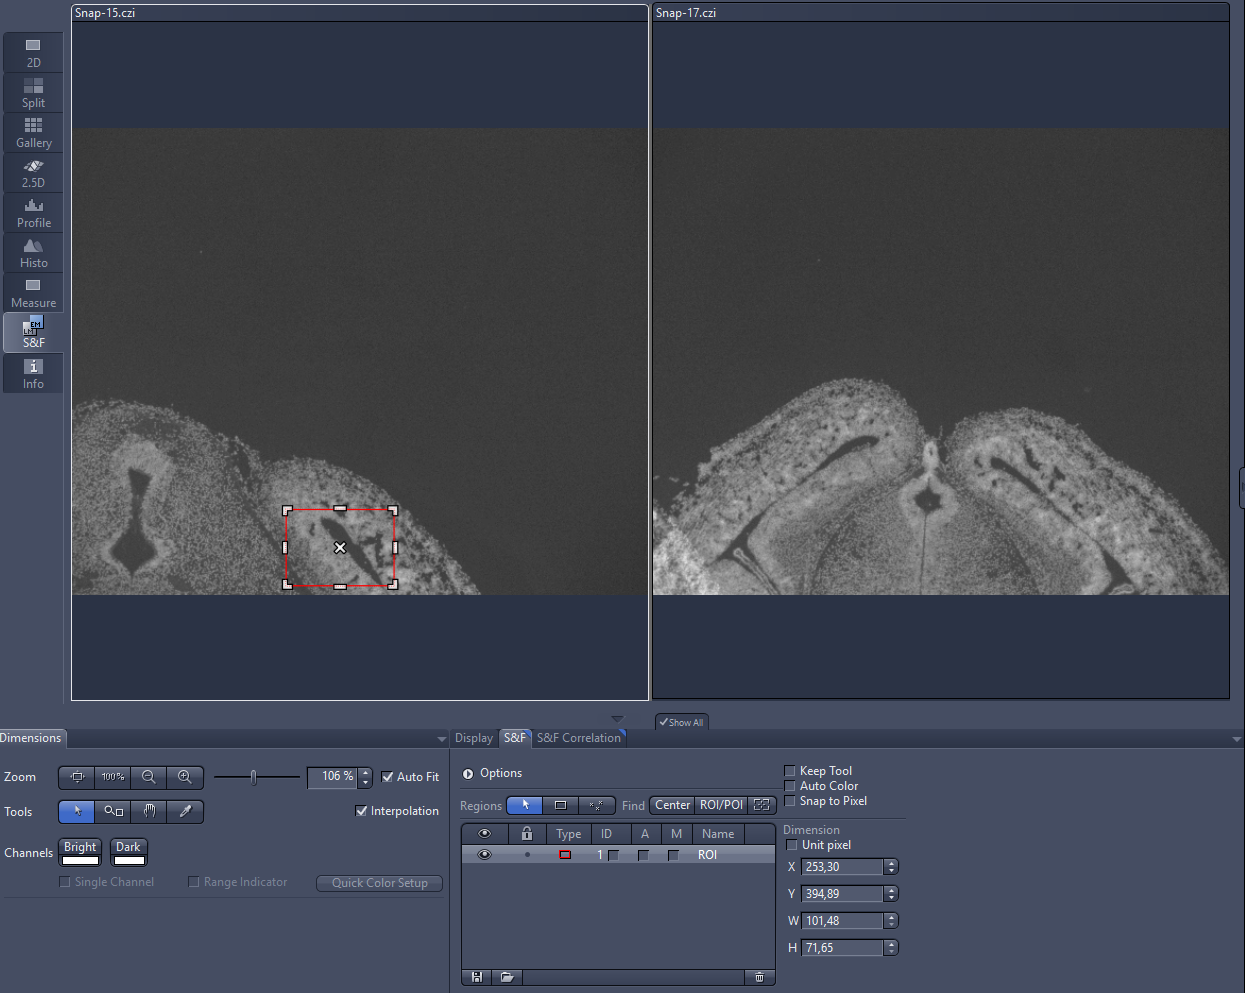1245x993 pixels.
Task: Delete the ROI using the trash icon
Action: [x=759, y=977]
